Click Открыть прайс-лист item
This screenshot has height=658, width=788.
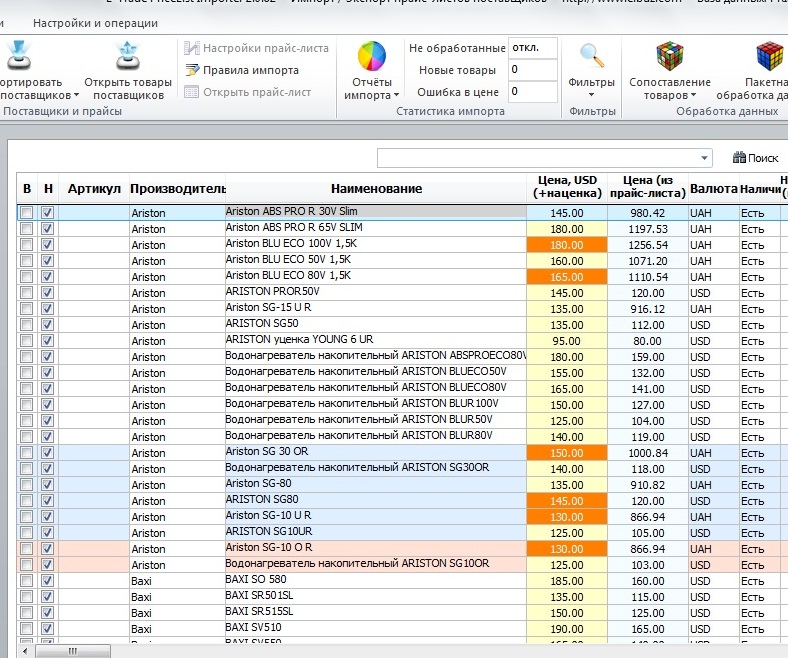248,92
